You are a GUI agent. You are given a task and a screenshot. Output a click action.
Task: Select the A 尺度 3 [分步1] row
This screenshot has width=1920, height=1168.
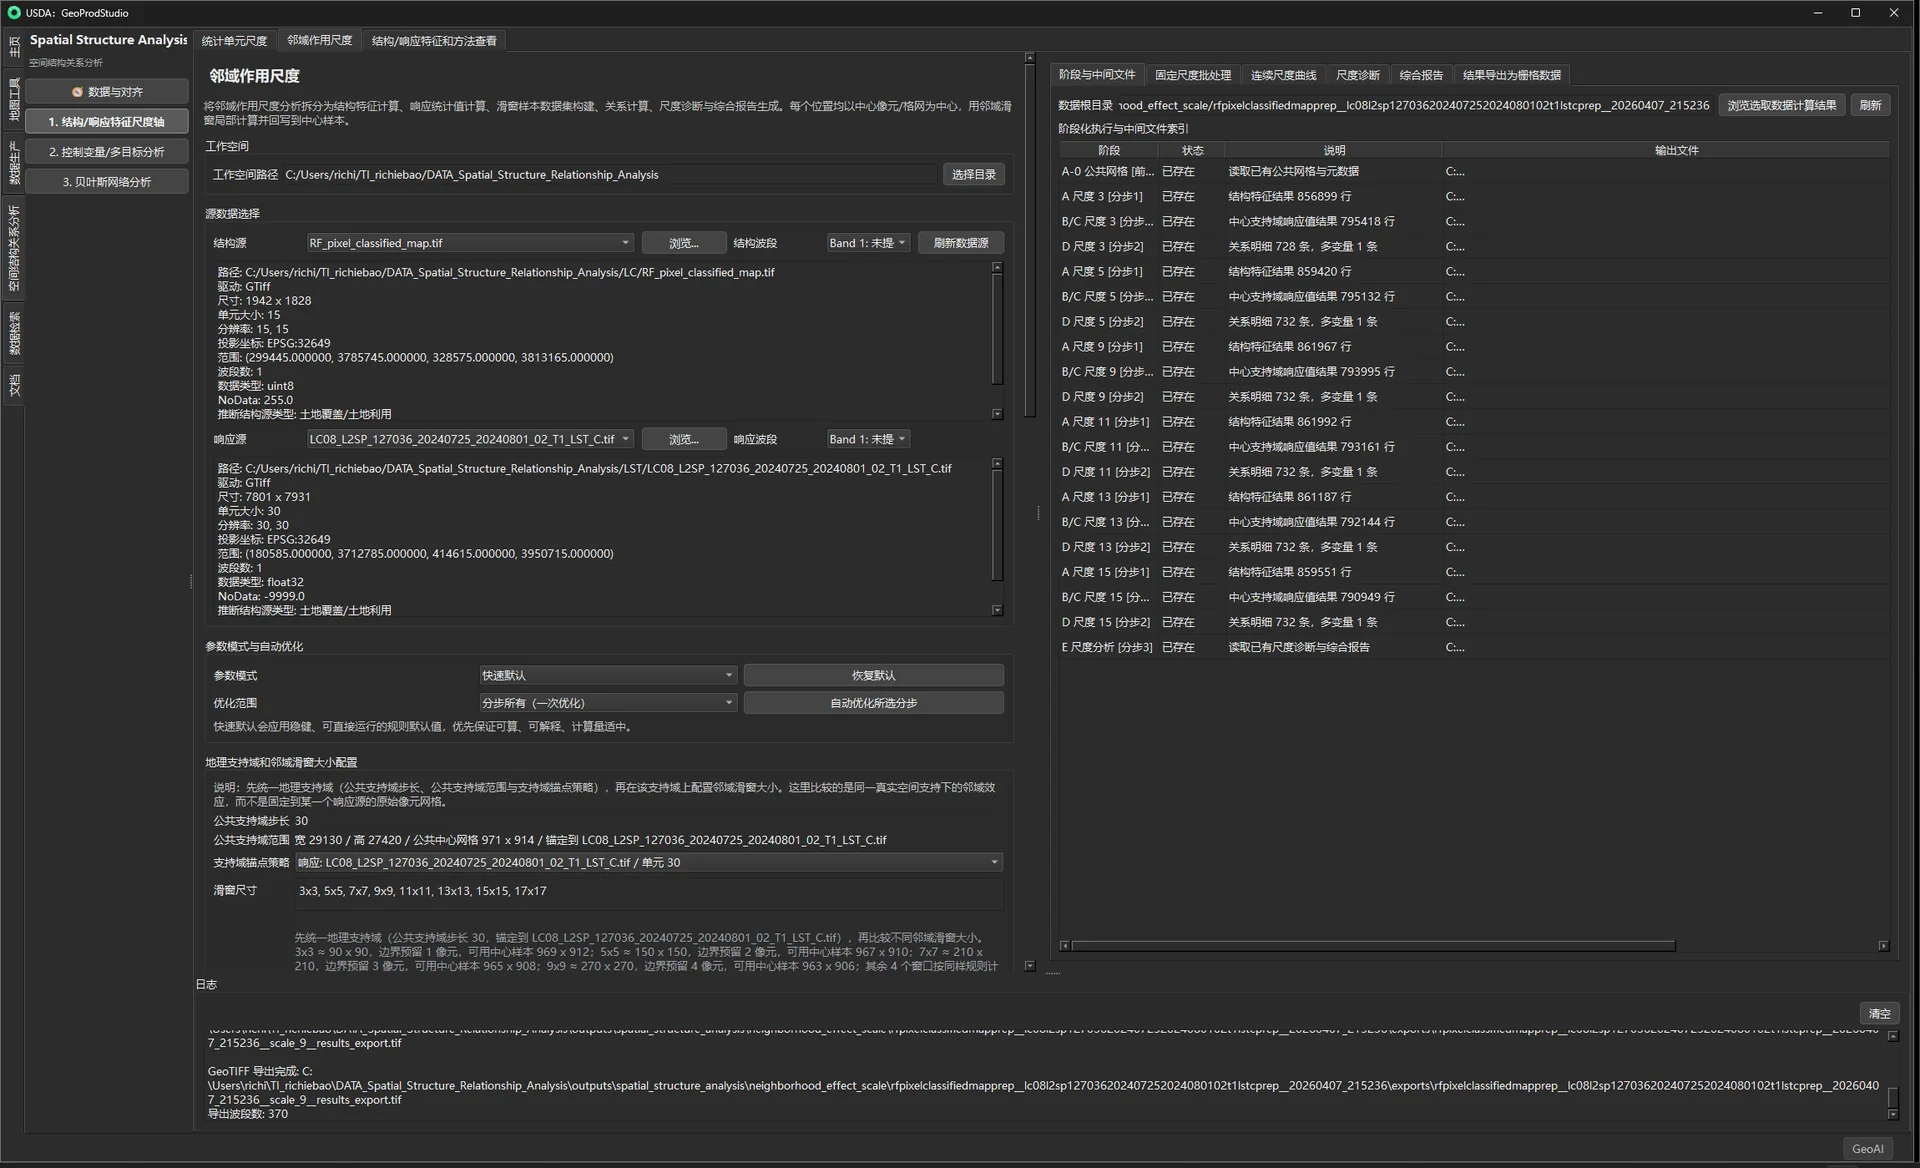click(x=1474, y=196)
